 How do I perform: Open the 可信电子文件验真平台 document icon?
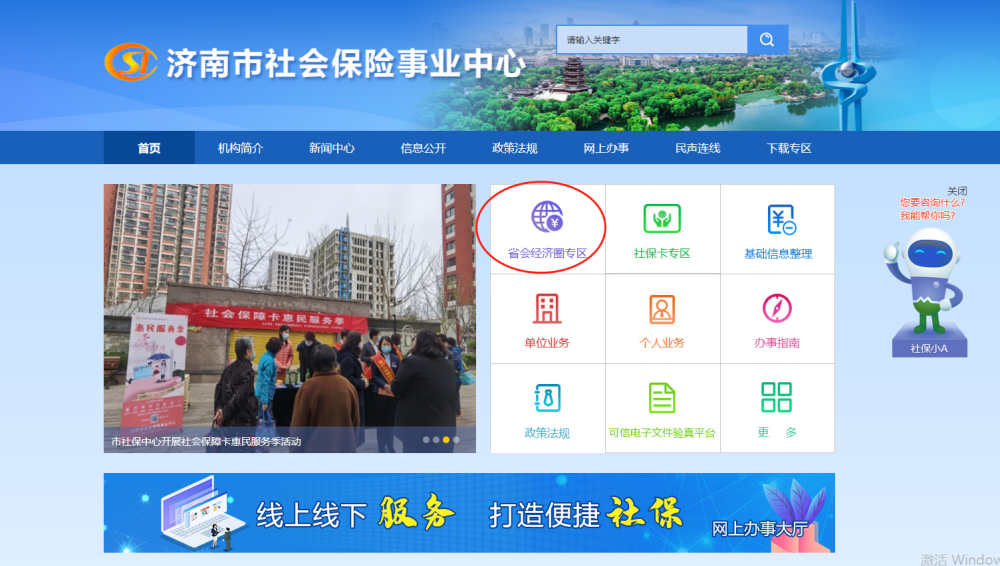(662, 398)
